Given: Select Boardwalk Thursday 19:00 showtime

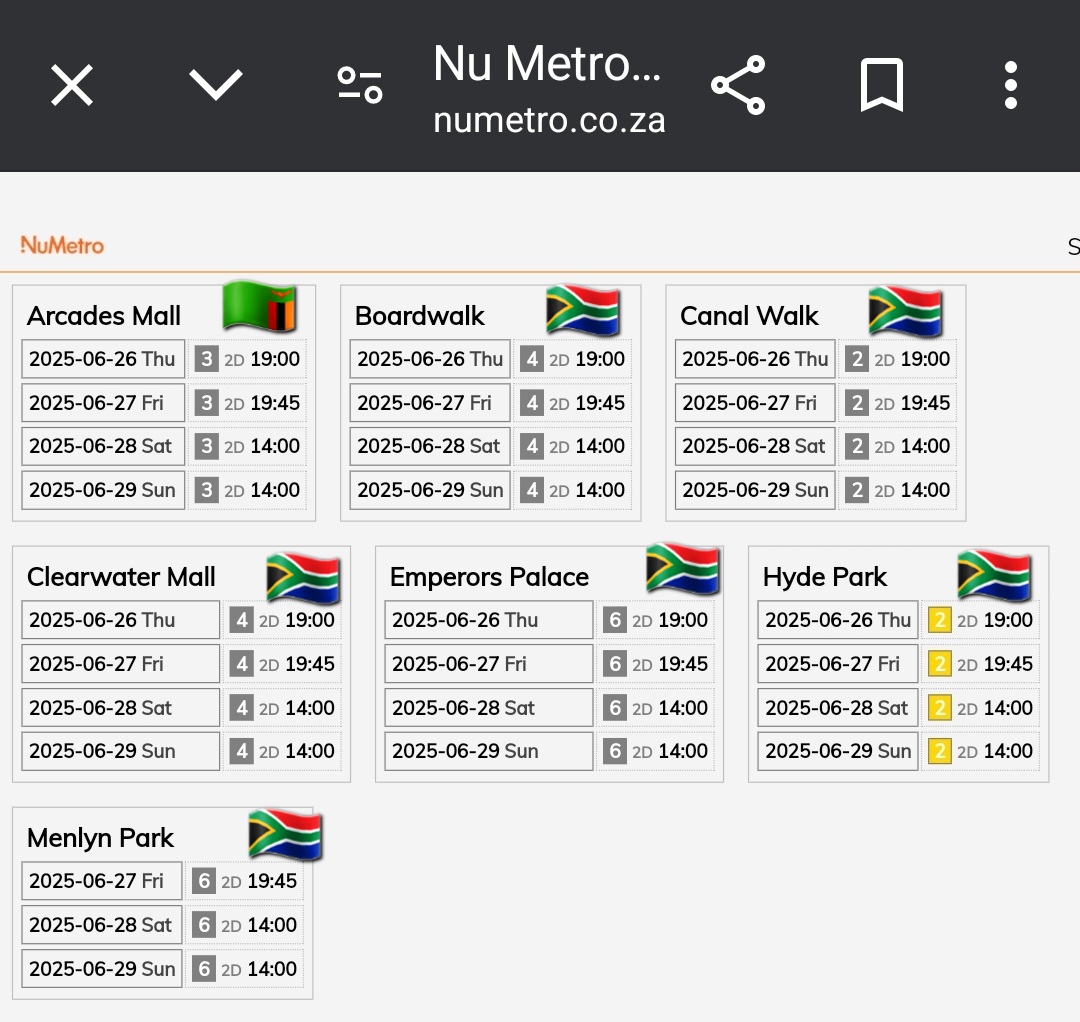Looking at the screenshot, I should [572, 359].
